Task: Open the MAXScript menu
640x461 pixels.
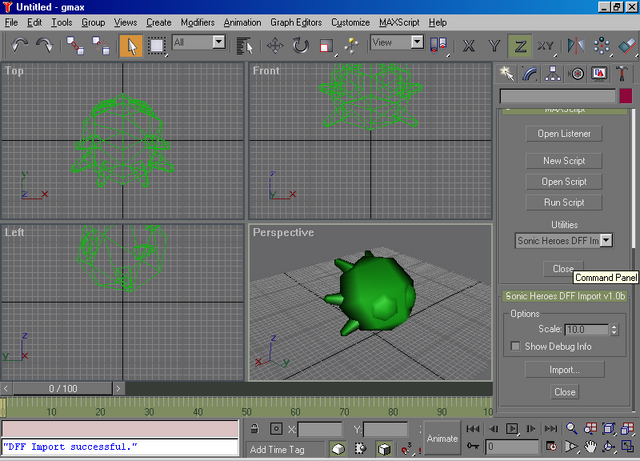Action: (399, 22)
